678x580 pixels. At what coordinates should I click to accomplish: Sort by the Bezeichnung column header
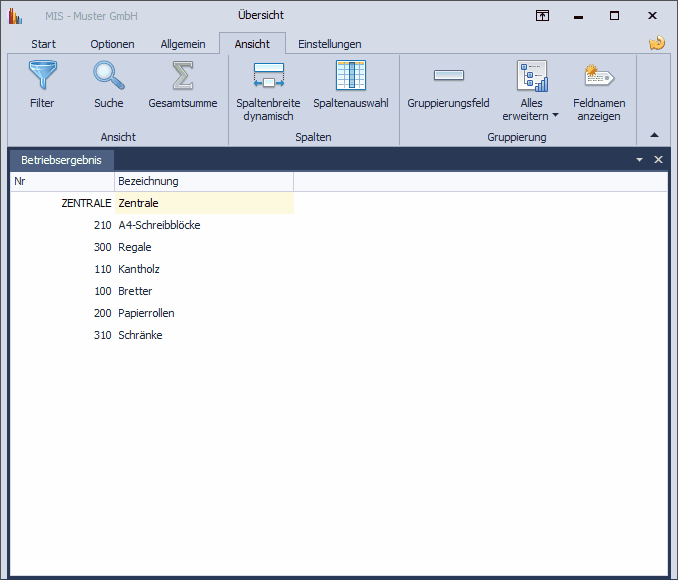[203, 181]
